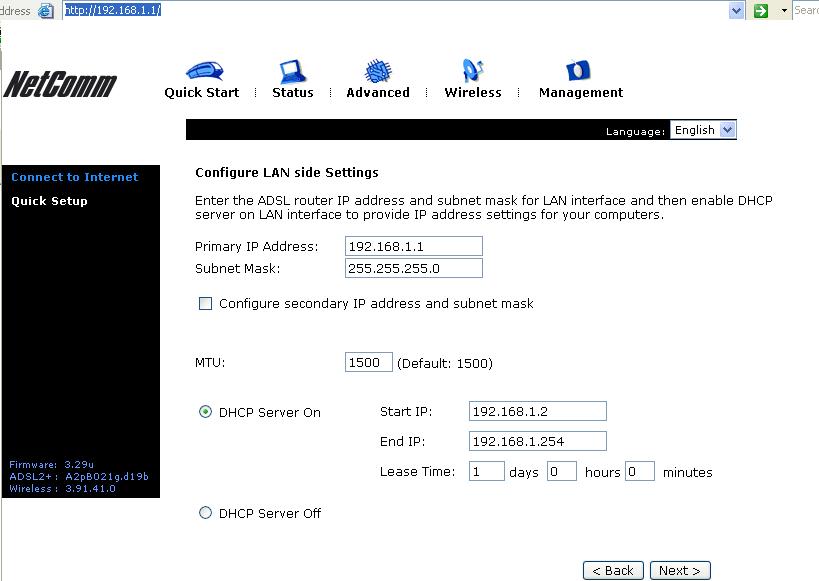Click the End IP field
The height and width of the screenshot is (581, 819).
(538, 441)
